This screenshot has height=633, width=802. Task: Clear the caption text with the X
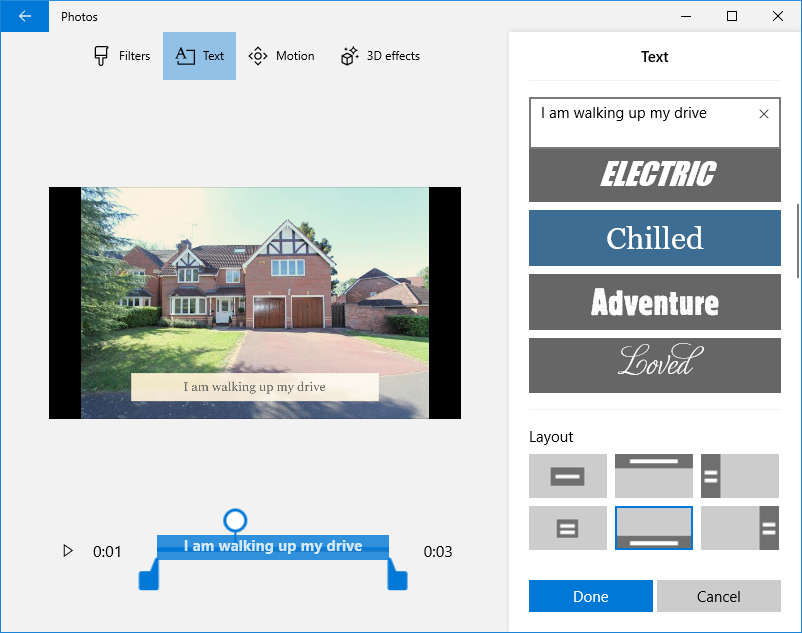pos(764,114)
